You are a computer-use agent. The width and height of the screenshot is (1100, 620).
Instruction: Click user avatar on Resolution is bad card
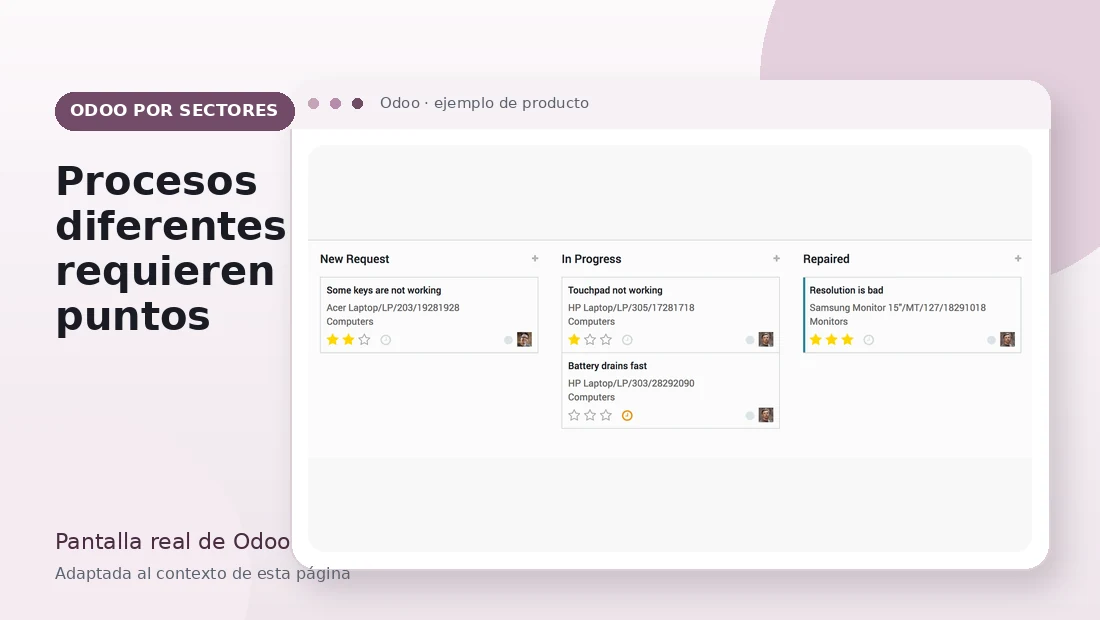point(1007,339)
